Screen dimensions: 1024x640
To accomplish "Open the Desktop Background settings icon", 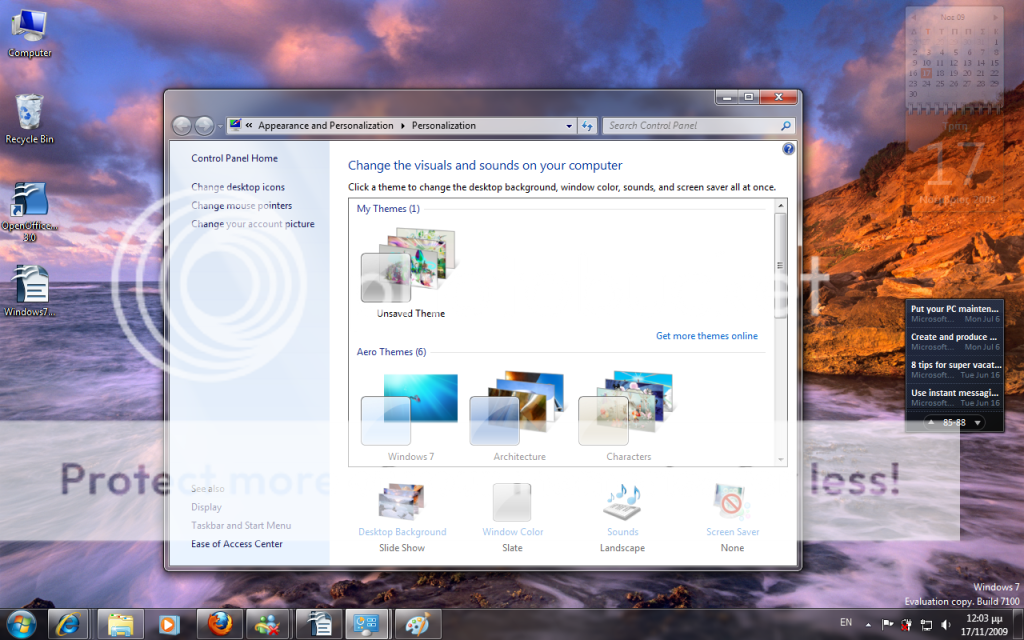I will (x=402, y=503).
